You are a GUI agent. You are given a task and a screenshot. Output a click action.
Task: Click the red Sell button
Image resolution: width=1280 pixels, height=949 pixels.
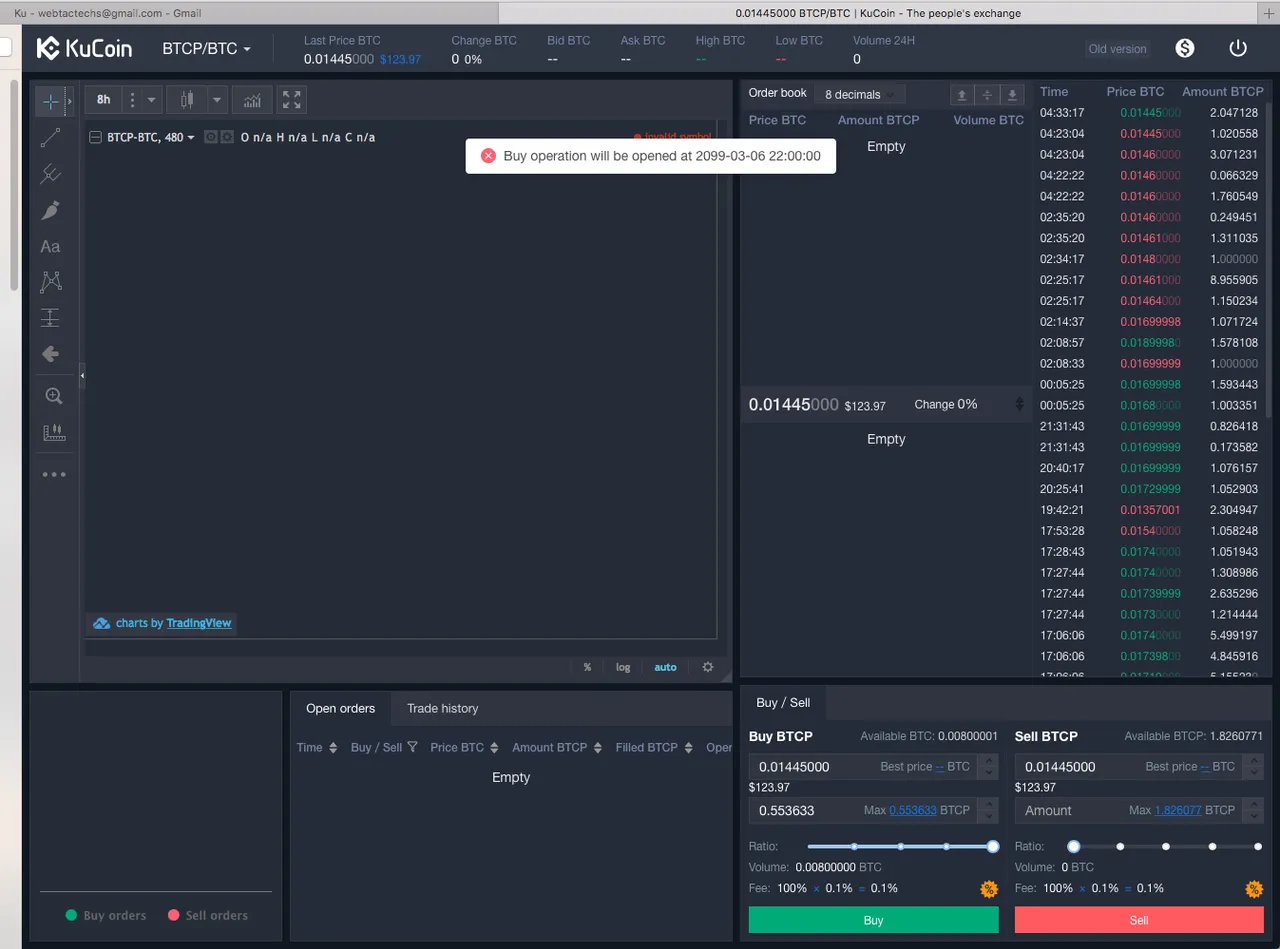tap(1139, 920)
